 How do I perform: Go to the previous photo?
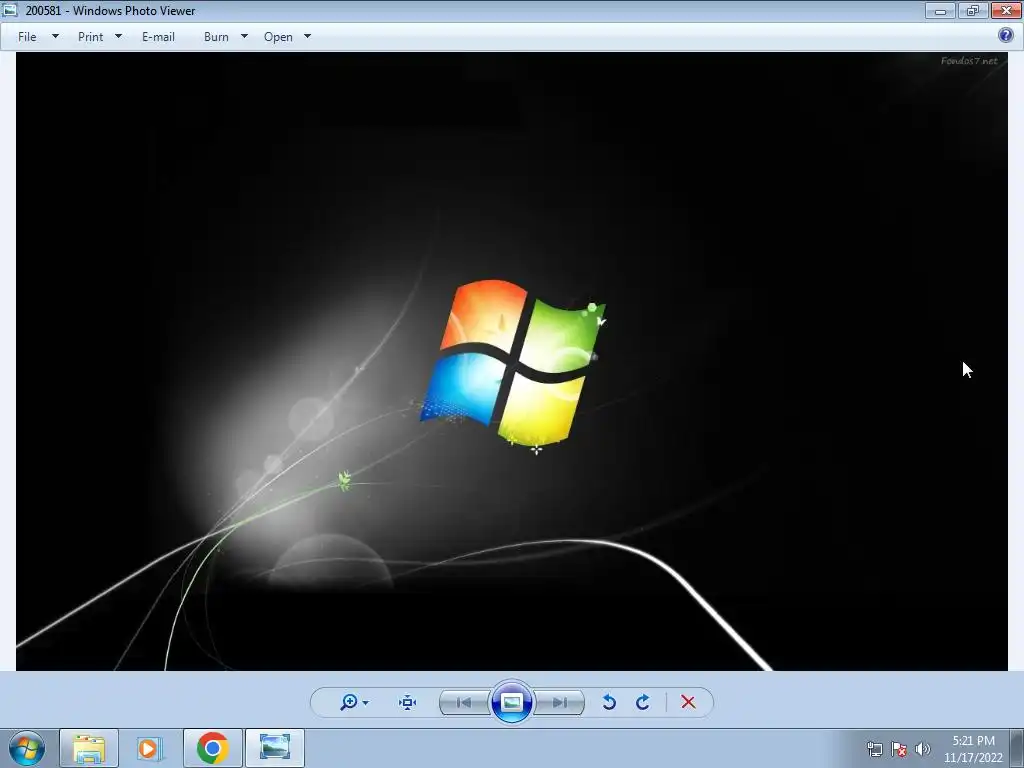[x=464, y=703]
